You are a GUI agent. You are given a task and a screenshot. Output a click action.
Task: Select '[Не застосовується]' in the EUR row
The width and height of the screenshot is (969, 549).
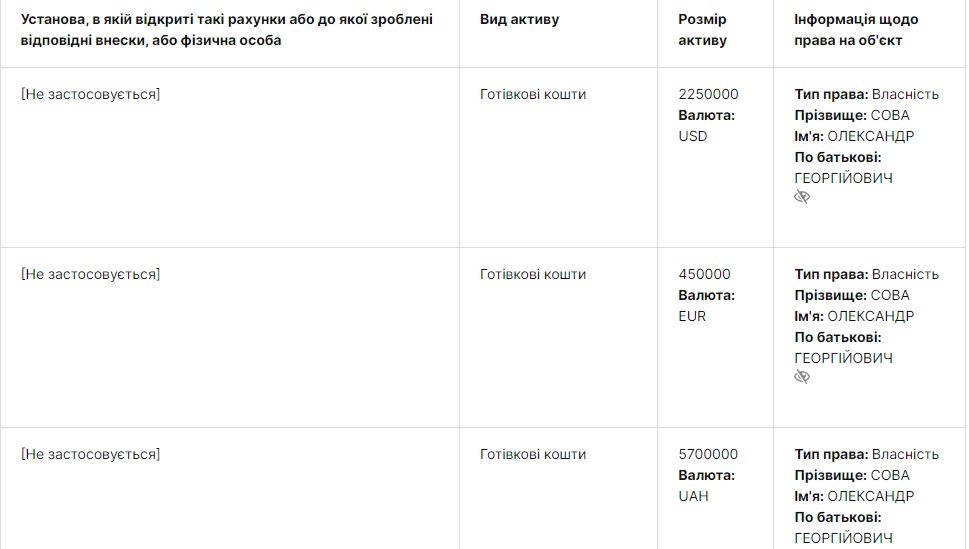(x=90, y=274)
